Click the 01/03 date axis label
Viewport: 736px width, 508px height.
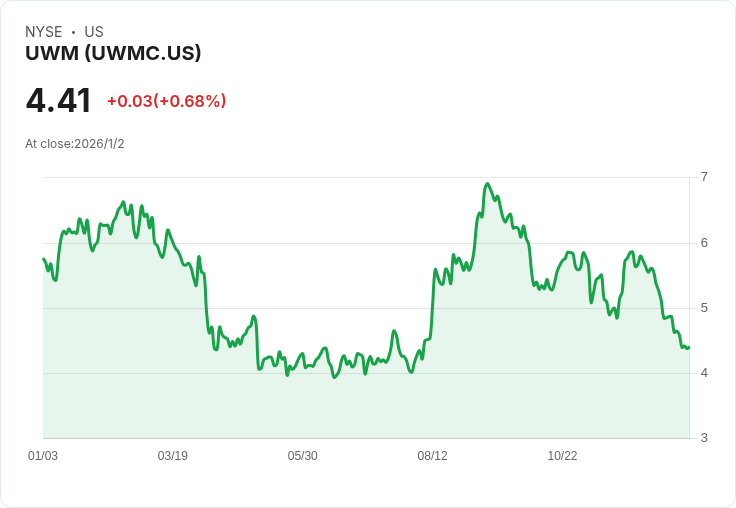click(x=43, y=456)
